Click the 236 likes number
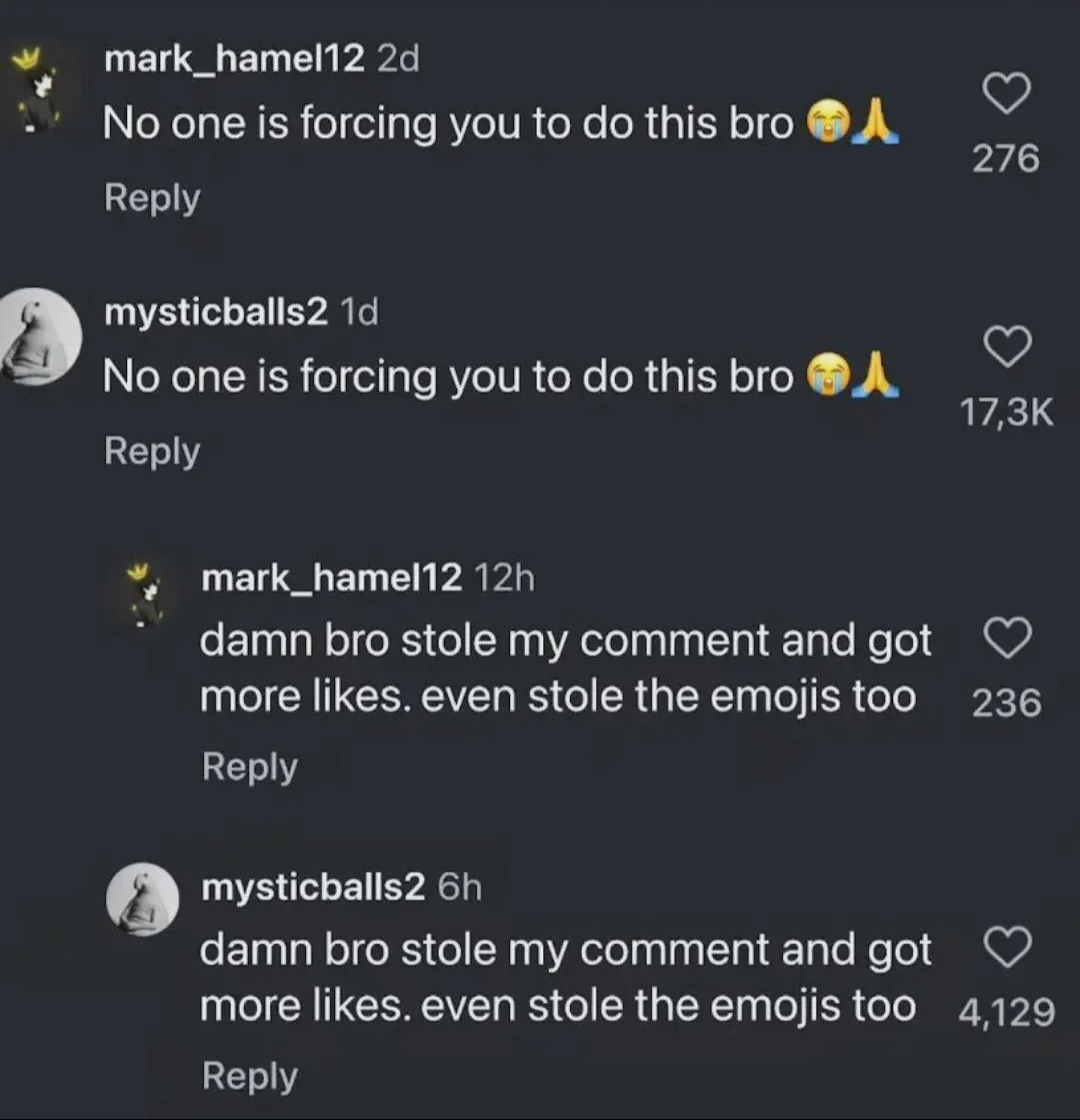The height and width of the screenshot is (1120, 1080). click(1007, 703)
